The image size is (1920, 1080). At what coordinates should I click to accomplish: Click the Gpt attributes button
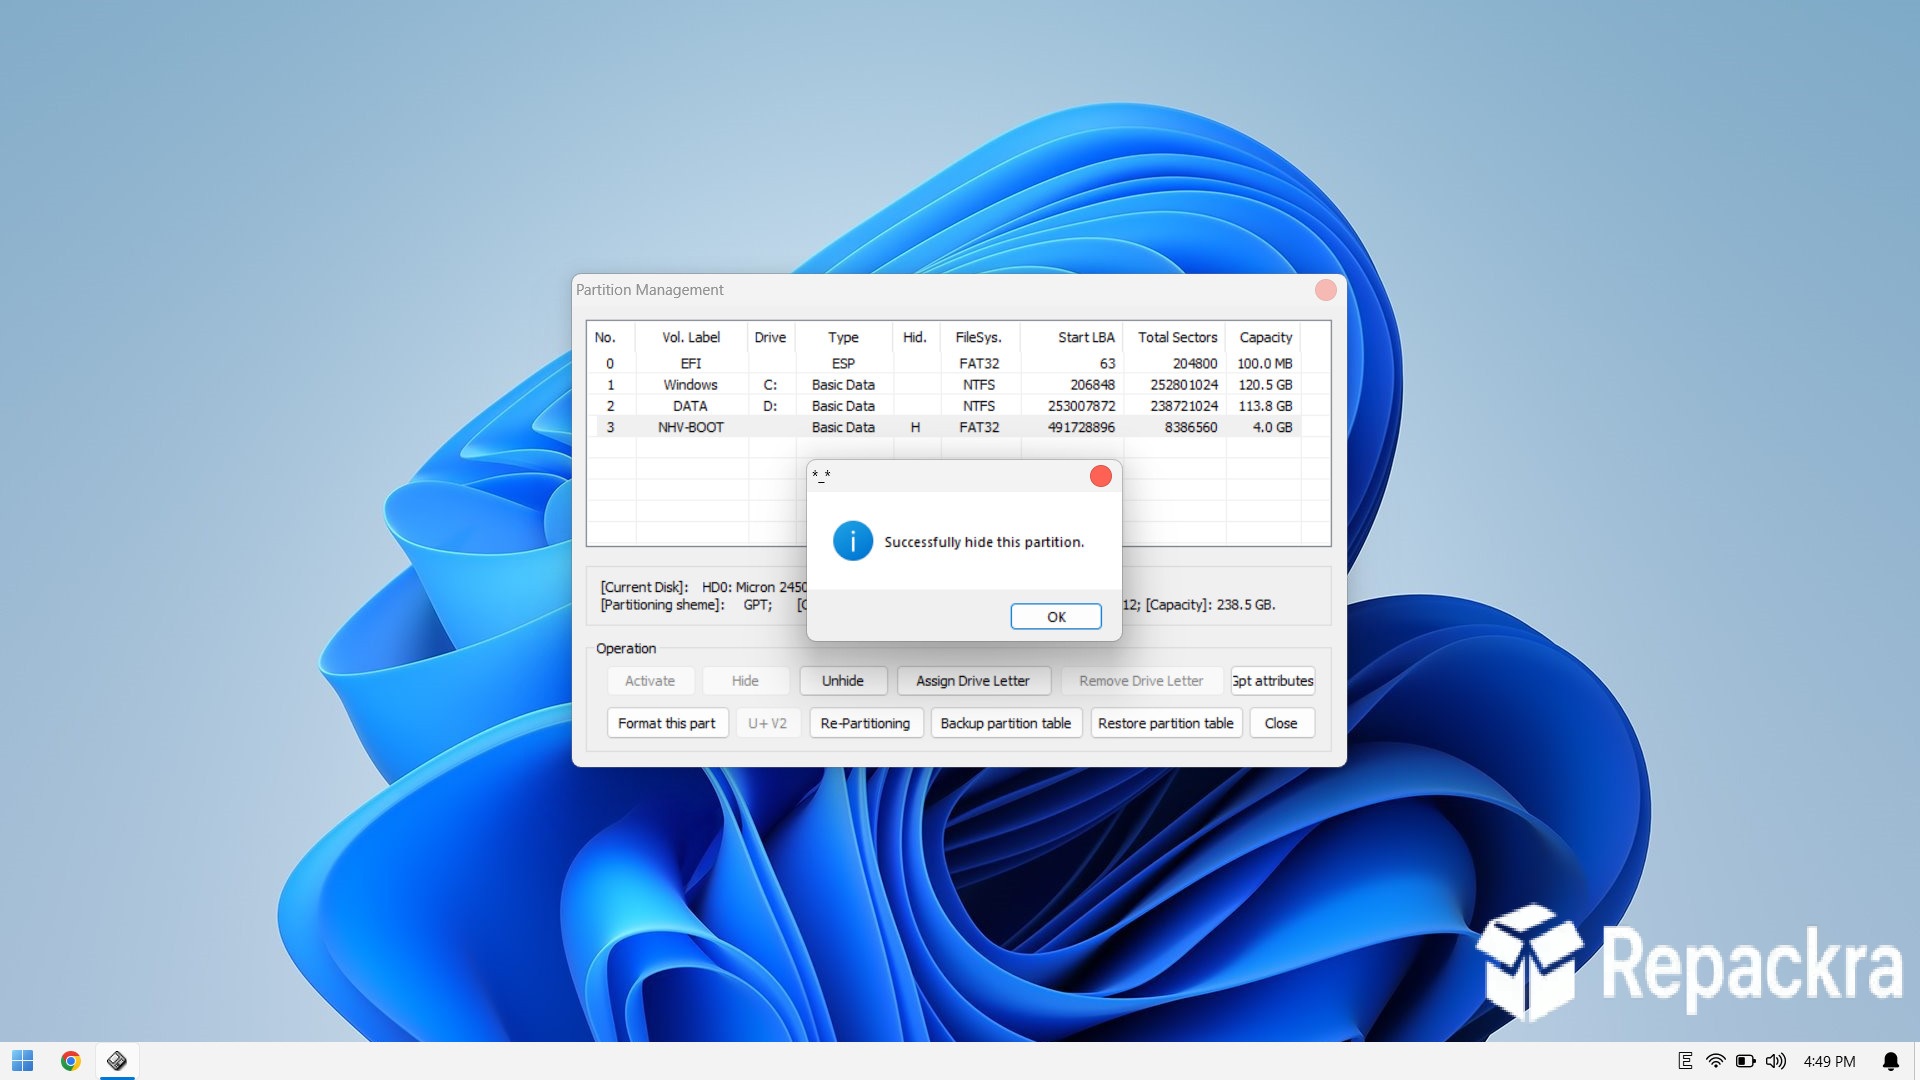1273,681
